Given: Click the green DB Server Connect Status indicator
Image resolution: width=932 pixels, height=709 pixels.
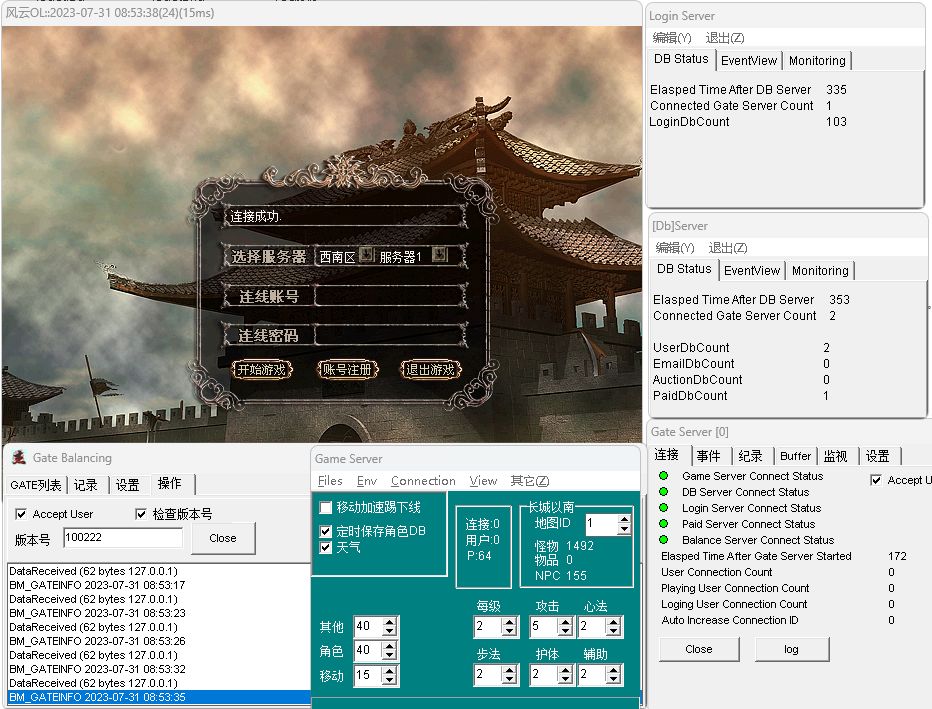Looking at the screenshot, I should click(x=664, y=492).
